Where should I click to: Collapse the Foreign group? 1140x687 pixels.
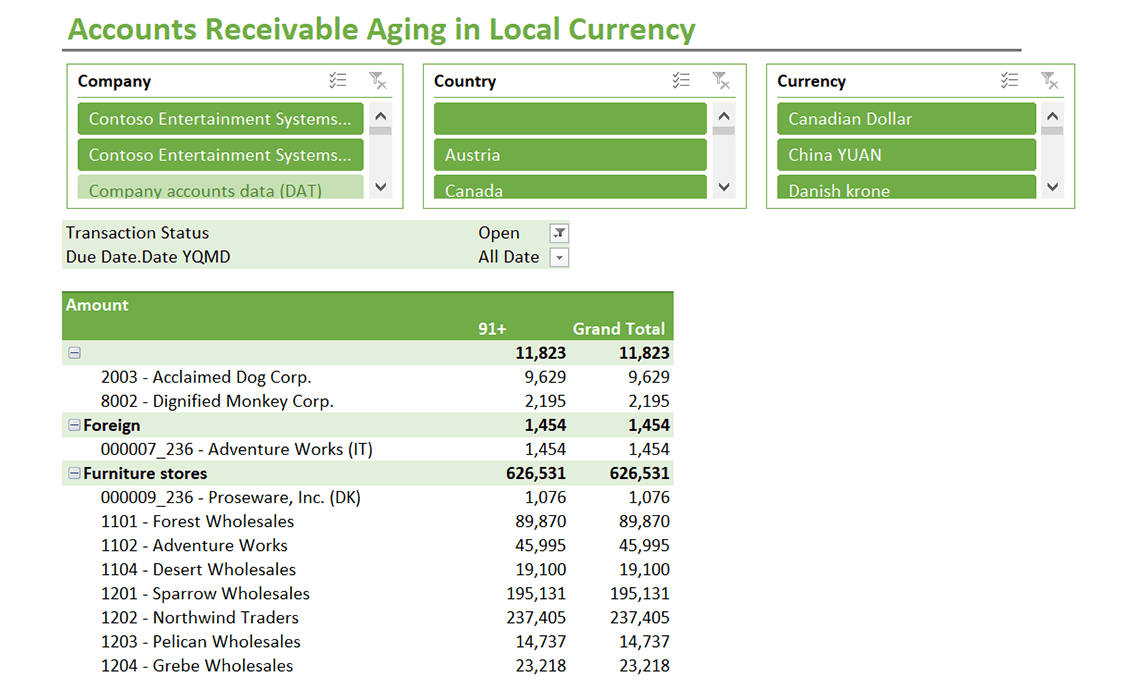pyautogui.click(x=74, y=425)
